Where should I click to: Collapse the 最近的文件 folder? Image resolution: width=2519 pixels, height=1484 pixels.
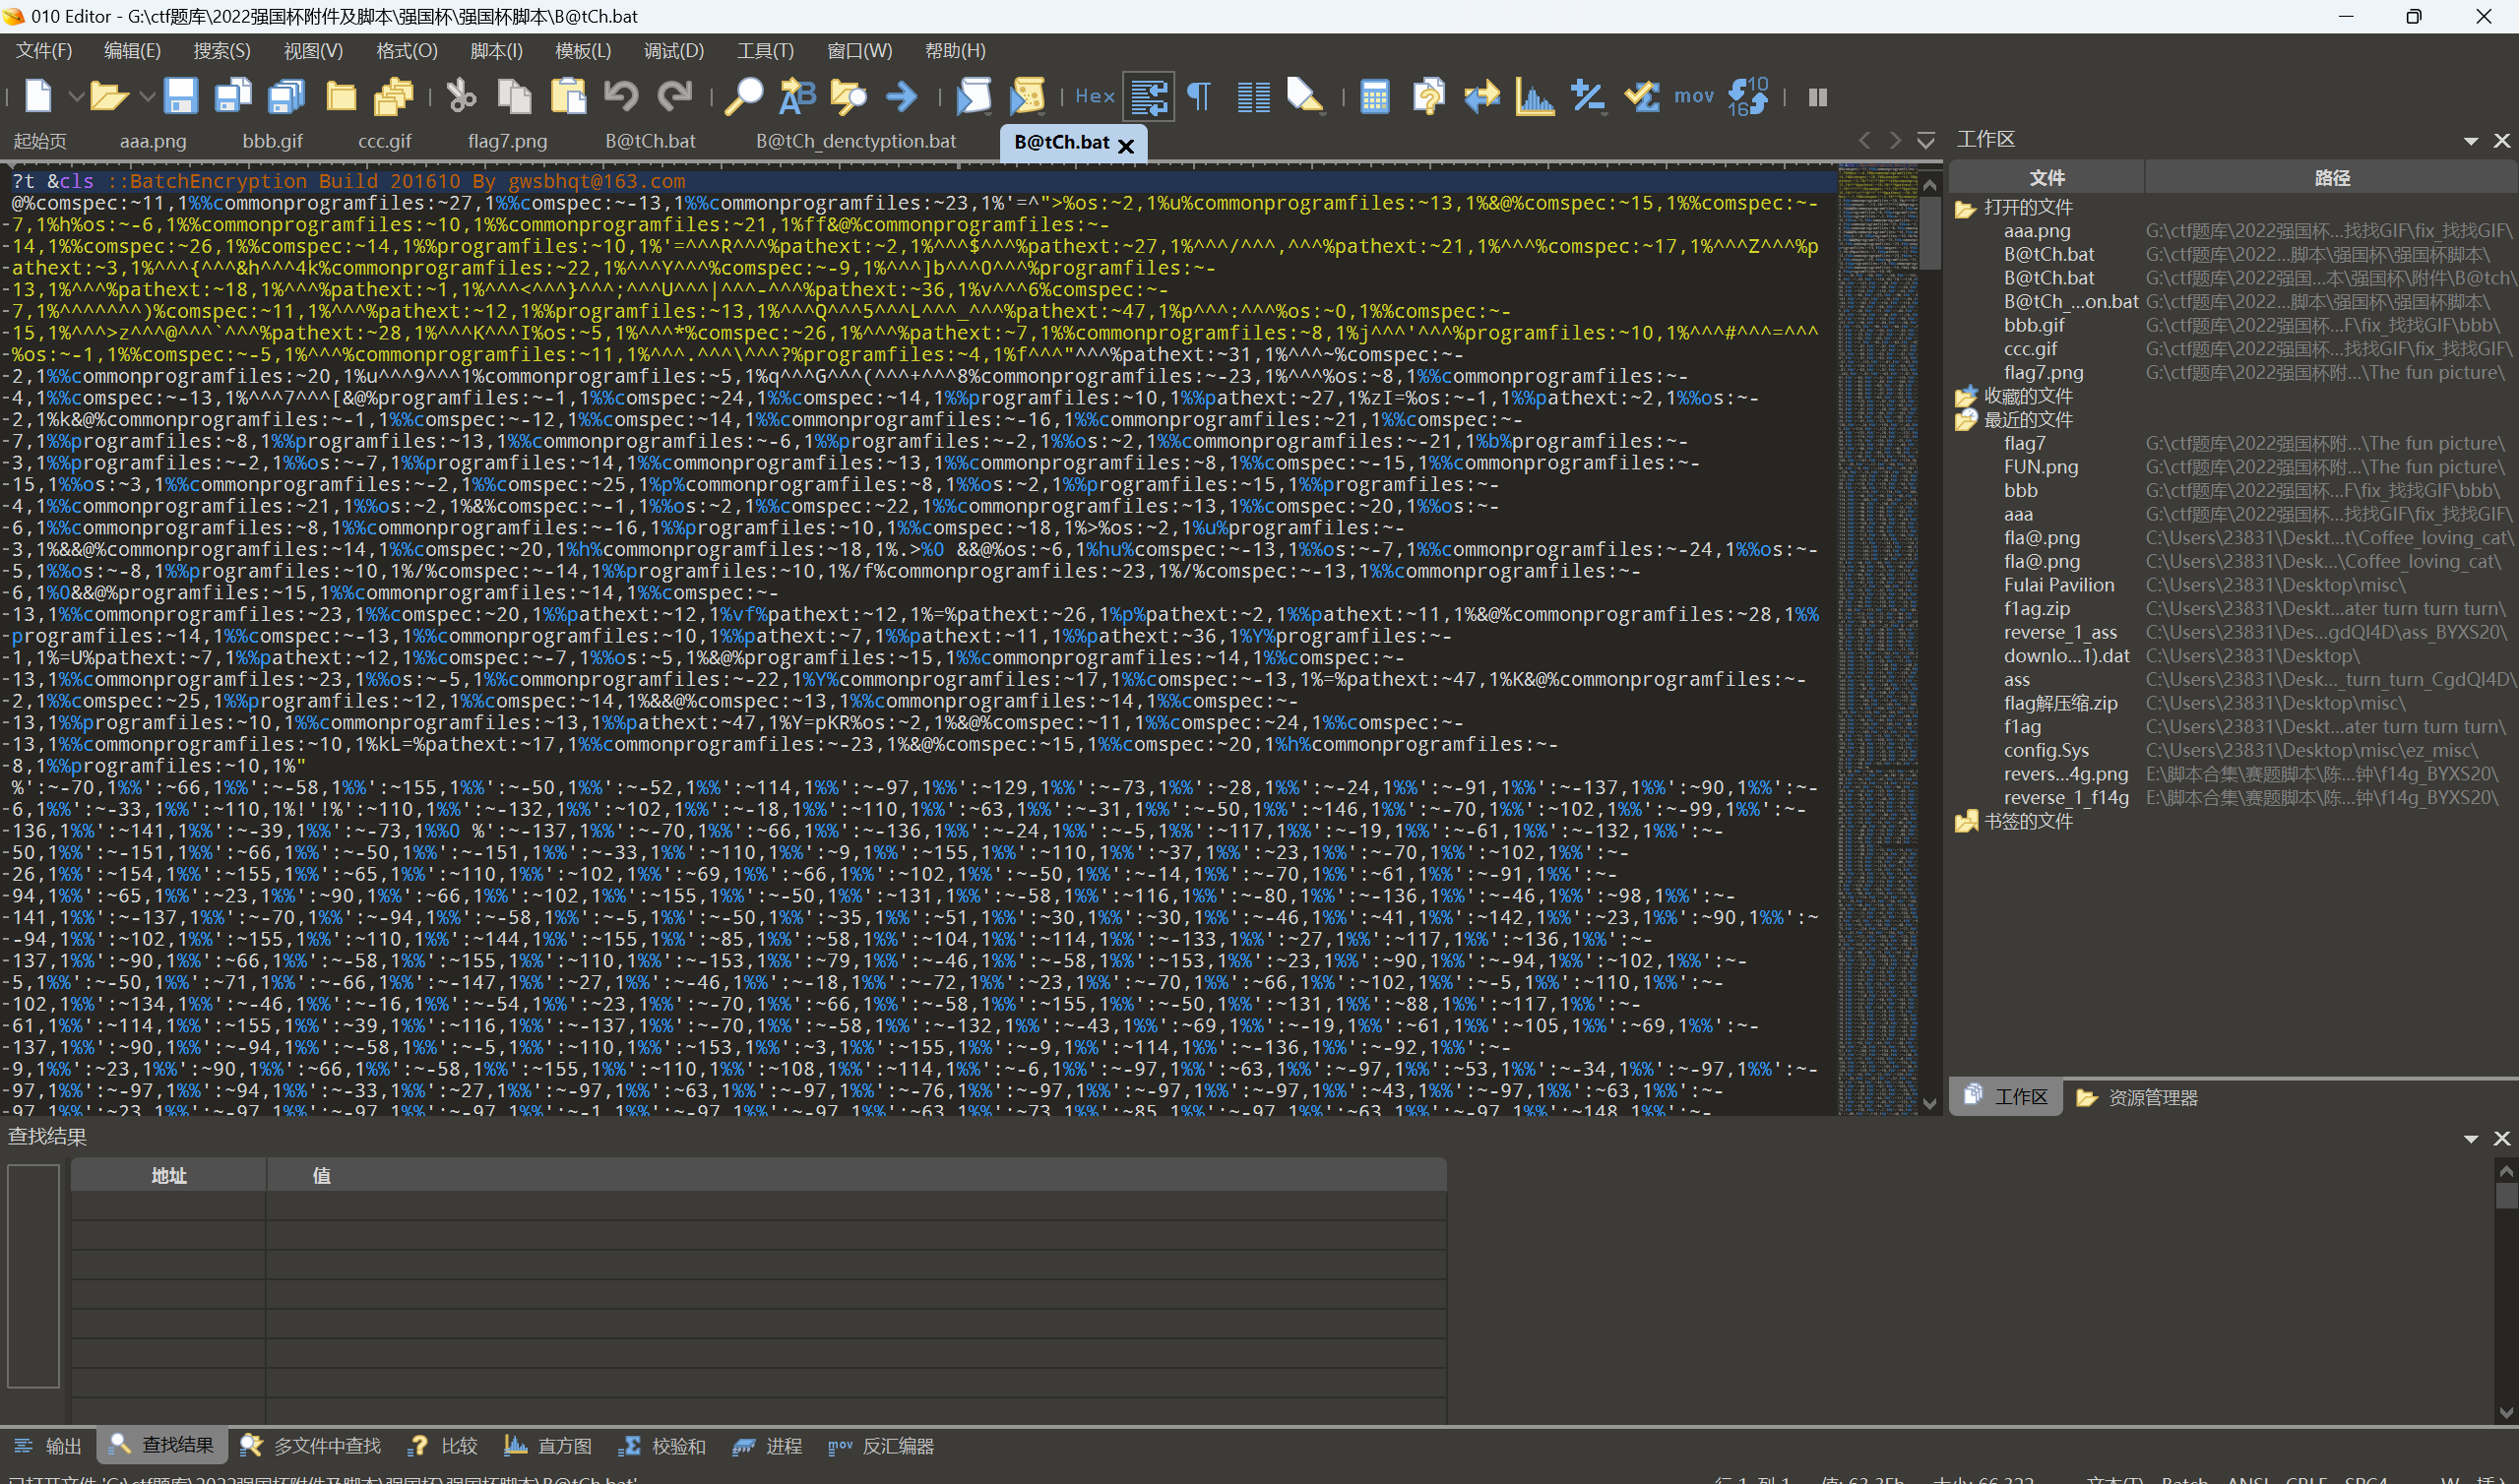(1965, 420)
